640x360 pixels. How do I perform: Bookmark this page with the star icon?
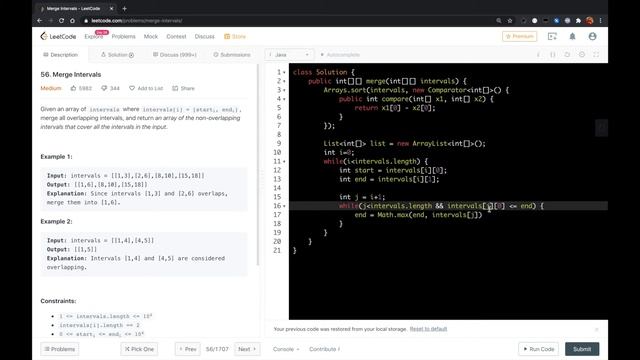pyautogui.click(x=510, y=20)
